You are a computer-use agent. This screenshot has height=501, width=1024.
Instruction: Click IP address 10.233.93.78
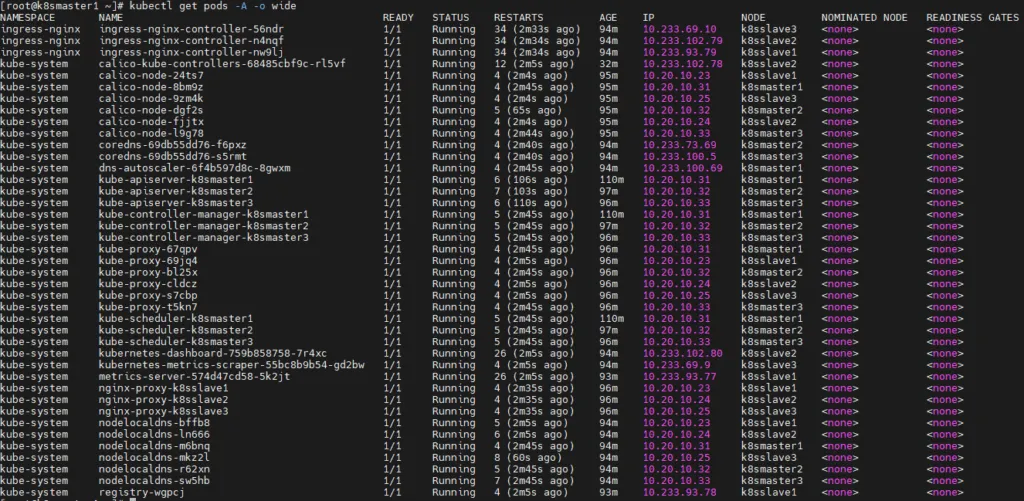(x=679, y=493)
